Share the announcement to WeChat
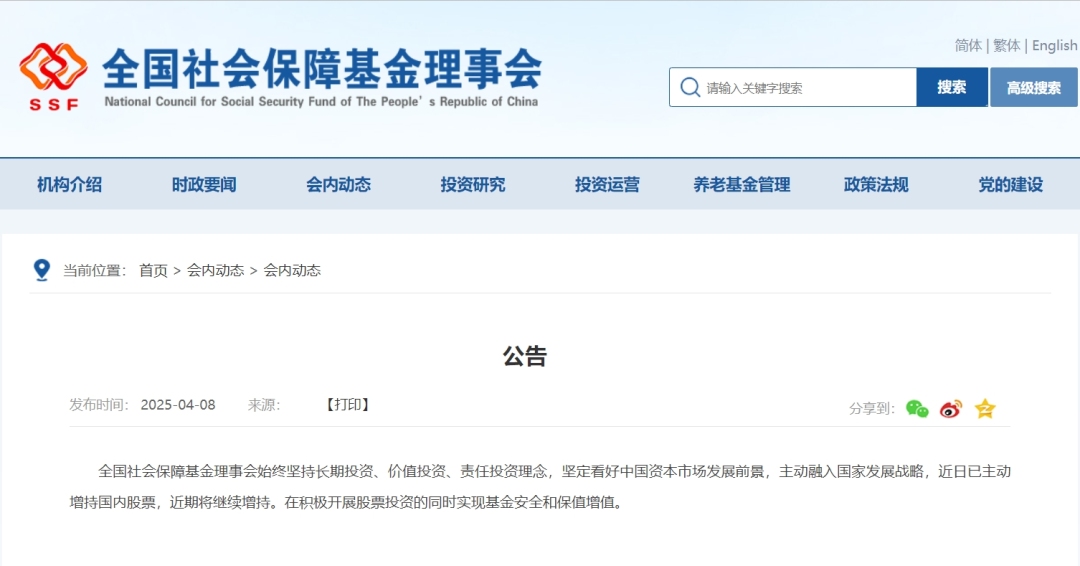1080x566 pixels. pos(916,408)
